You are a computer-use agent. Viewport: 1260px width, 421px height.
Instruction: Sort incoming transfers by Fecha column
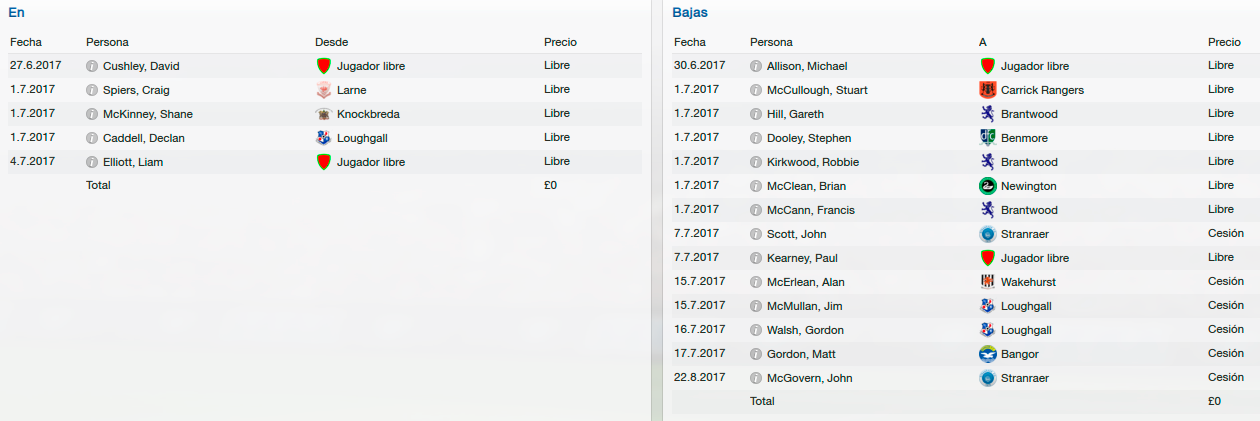pos(25,42)
